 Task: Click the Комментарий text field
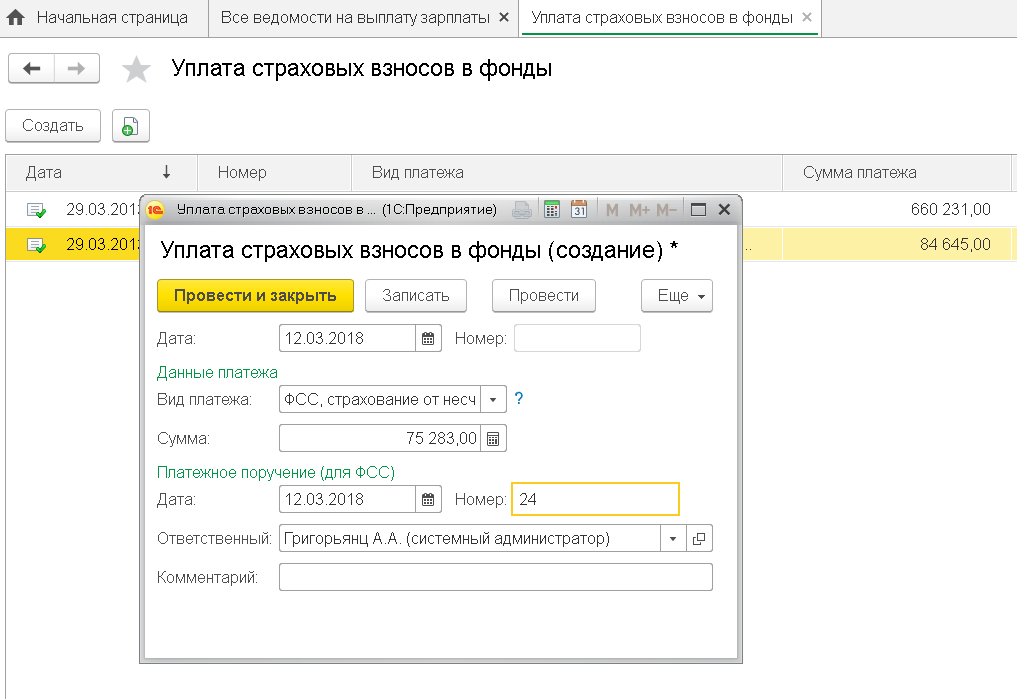[496, 577]
